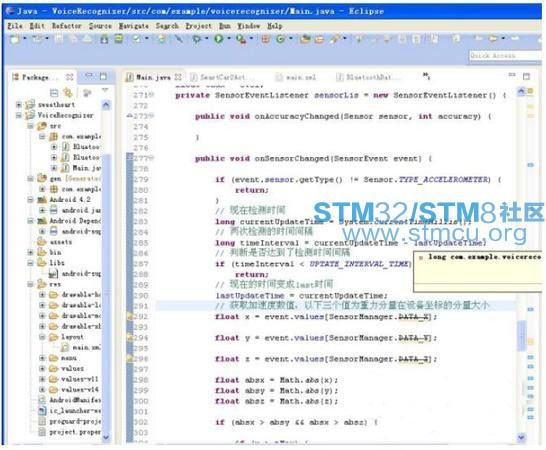The image size is (546, 450).
Task: Switch to the main.xml editor tab
Action: pos(296,77)
